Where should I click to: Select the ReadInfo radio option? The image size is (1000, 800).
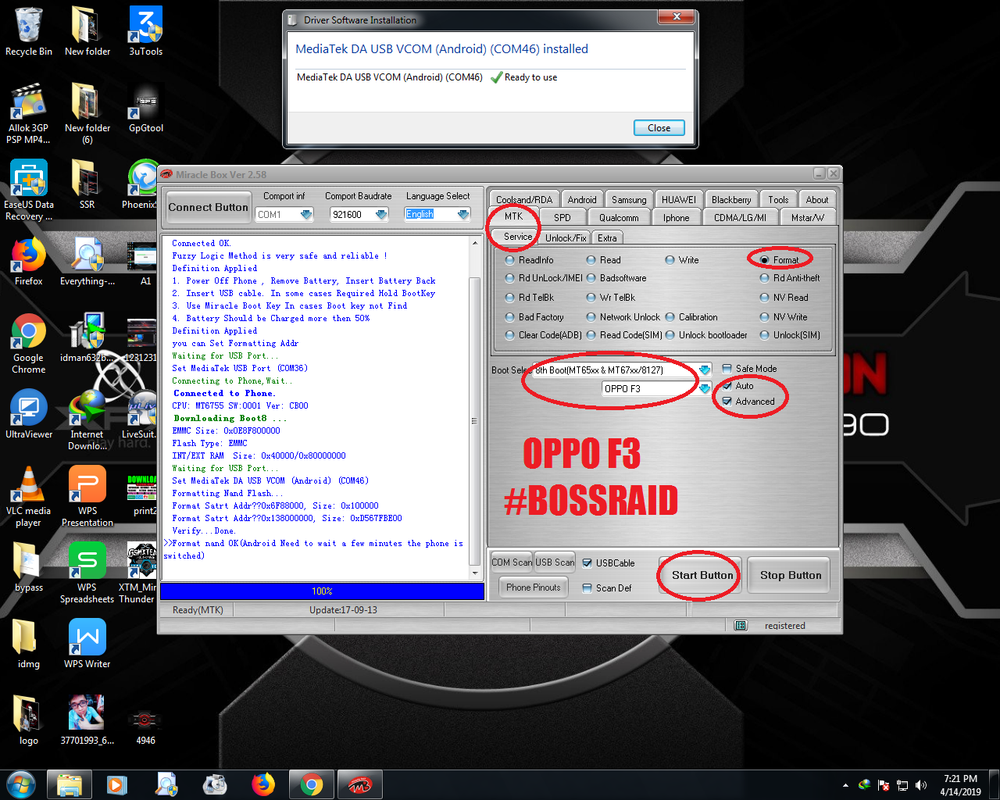tap(529, 260)
